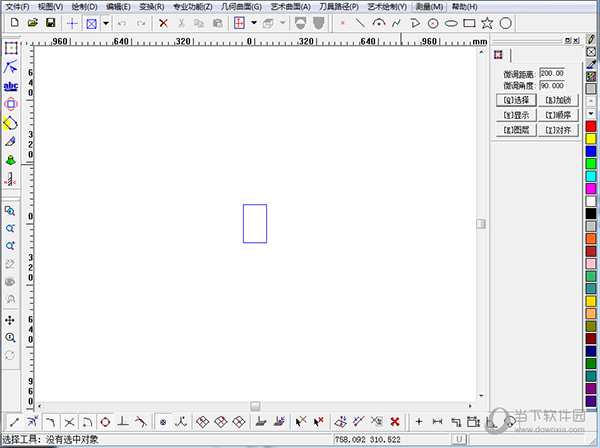Open the 刀具路径(P) menu
The image size is (600, 448).
(x=339, y=7)
